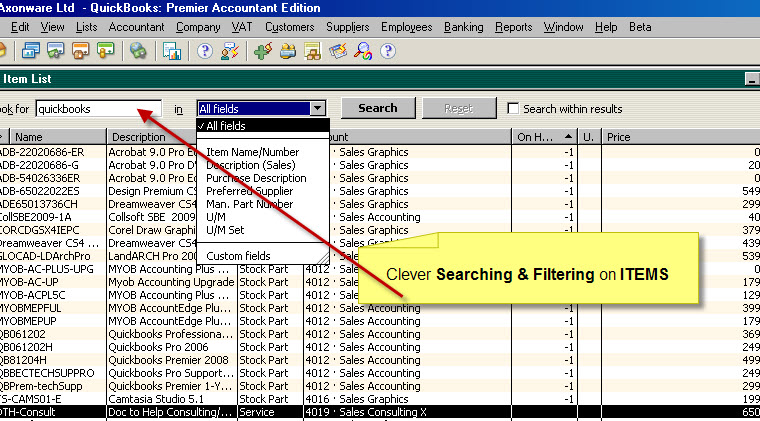This screenshot has height=421, width=760.
Task: Click the two people customers toolbar icon
Action: [x=287, y=51]
